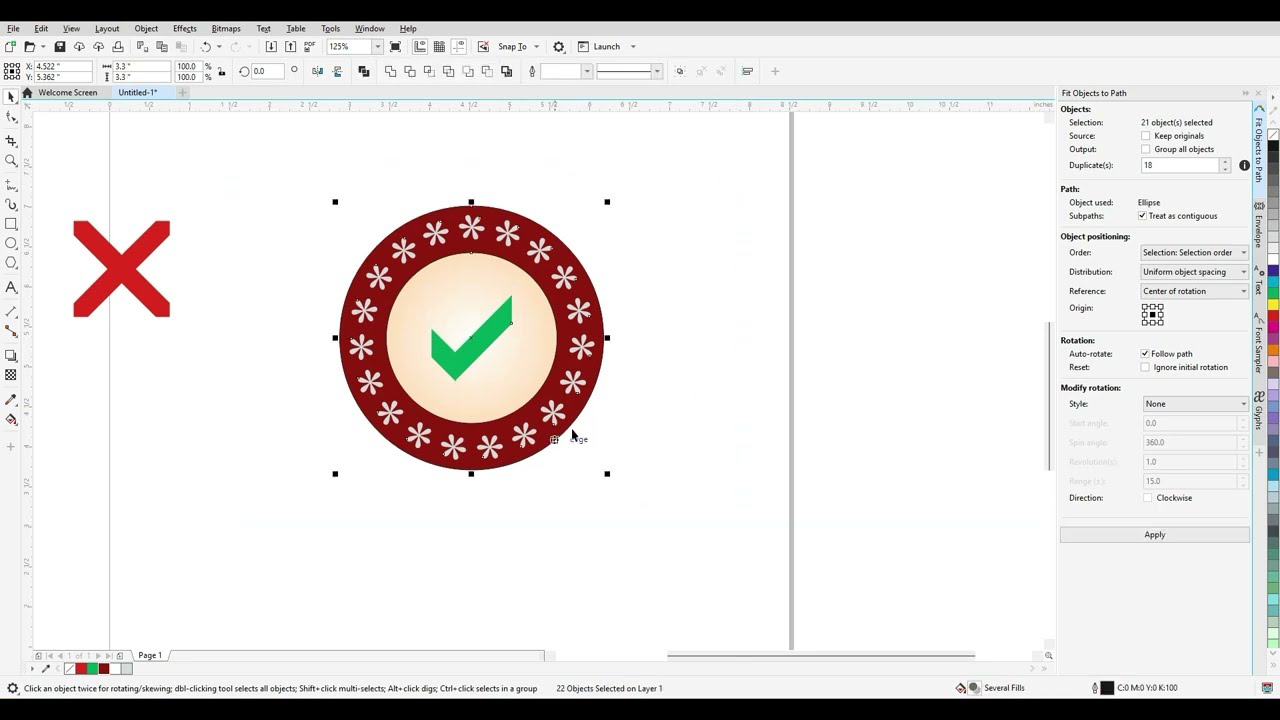The height and width of the screenshot is (720, 1280).
Task: Click the Publish to PDF icon
Action: pos(309,47)
